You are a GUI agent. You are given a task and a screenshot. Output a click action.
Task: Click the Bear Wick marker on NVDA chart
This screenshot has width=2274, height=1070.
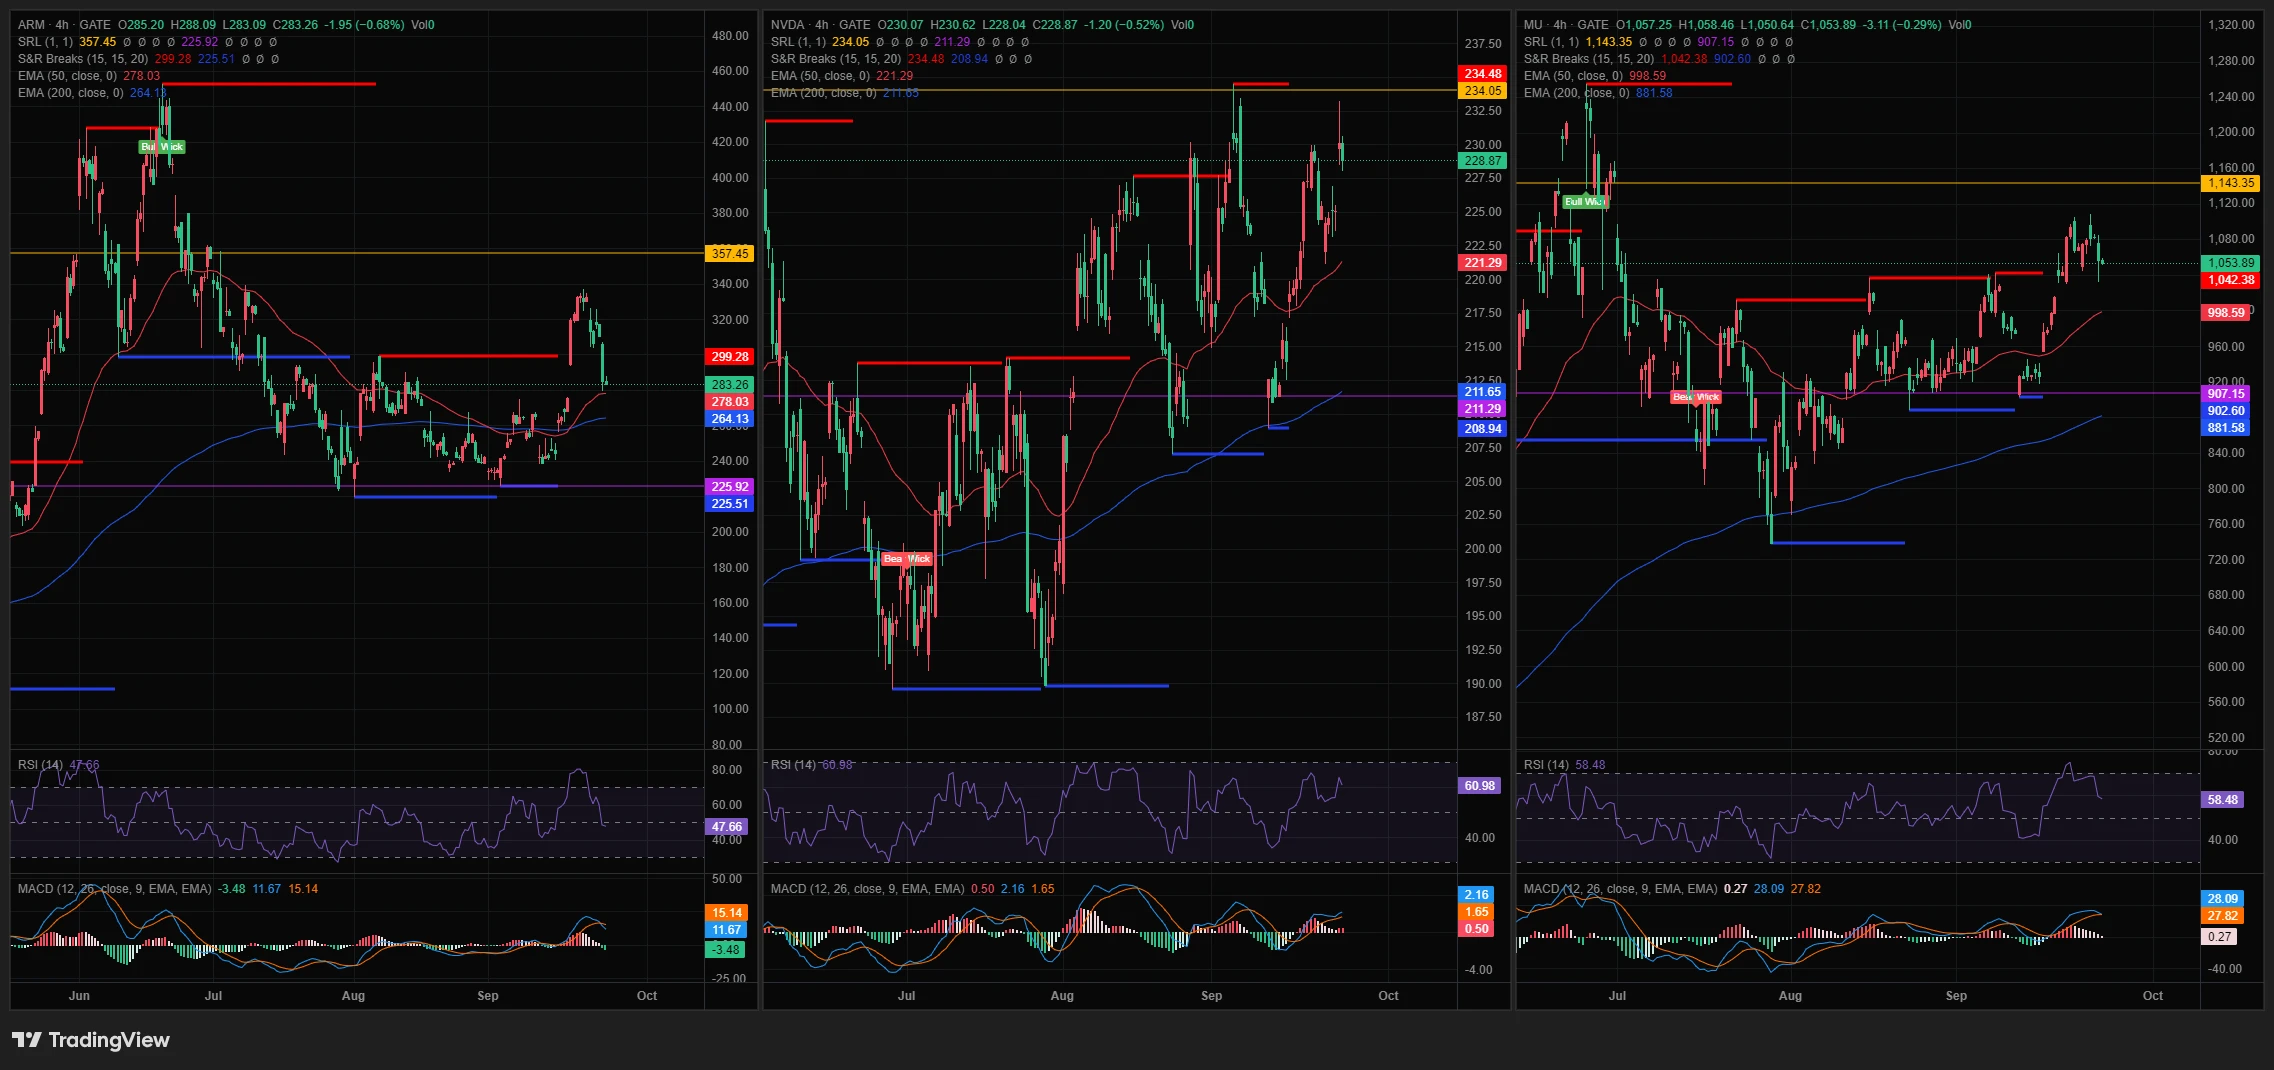tap(907, 559)
